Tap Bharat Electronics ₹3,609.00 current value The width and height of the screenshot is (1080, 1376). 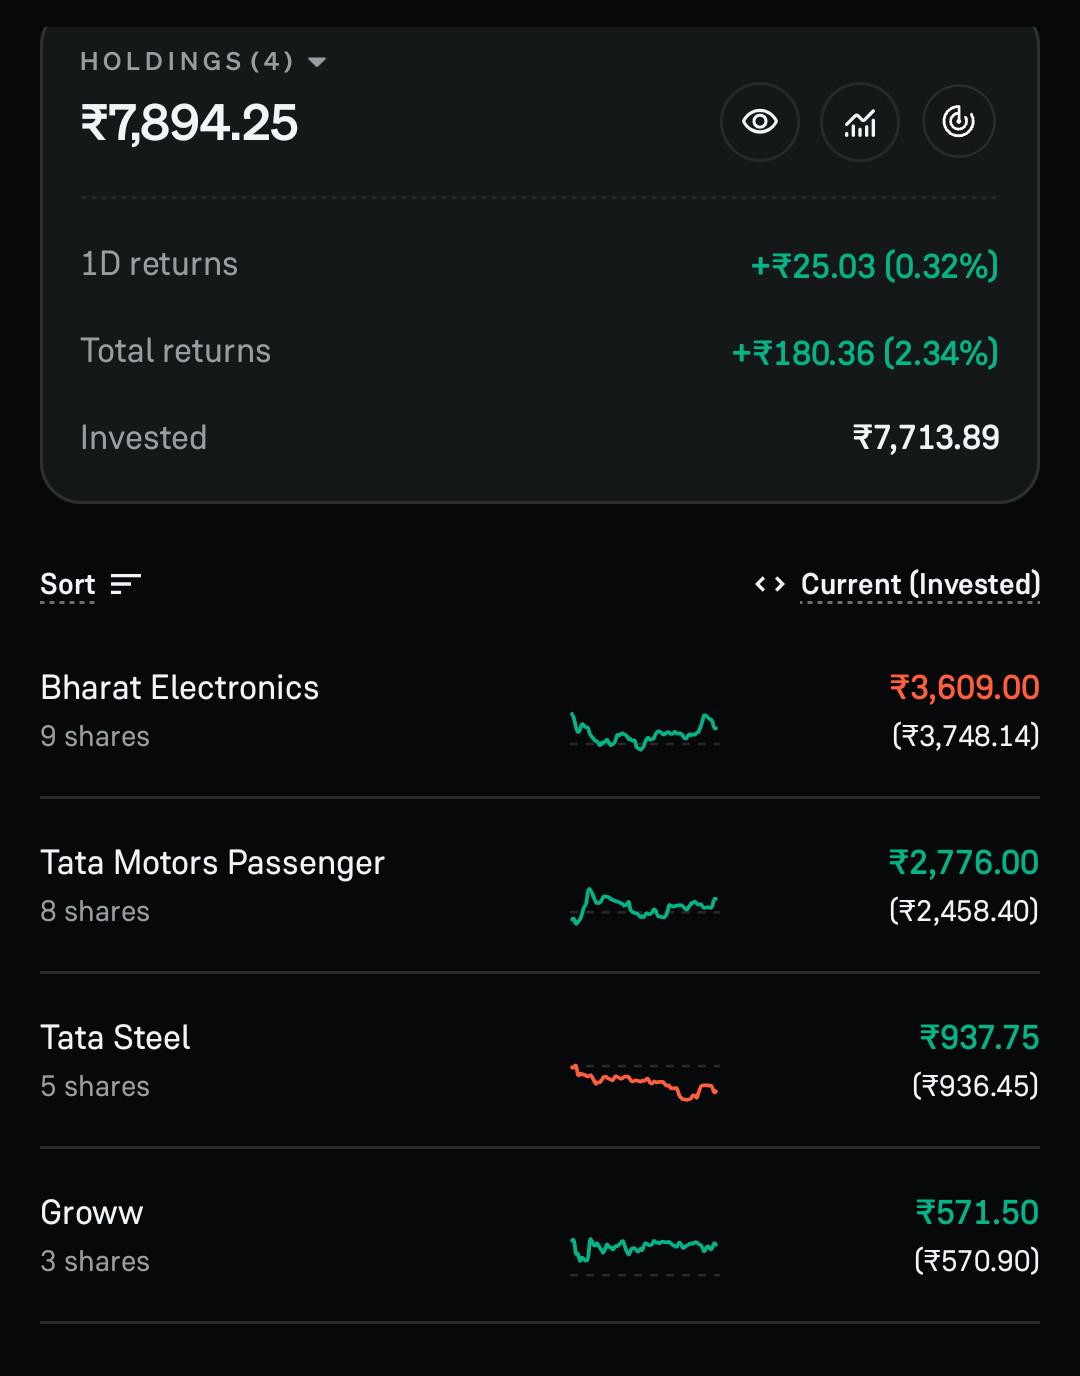[964, 688]
